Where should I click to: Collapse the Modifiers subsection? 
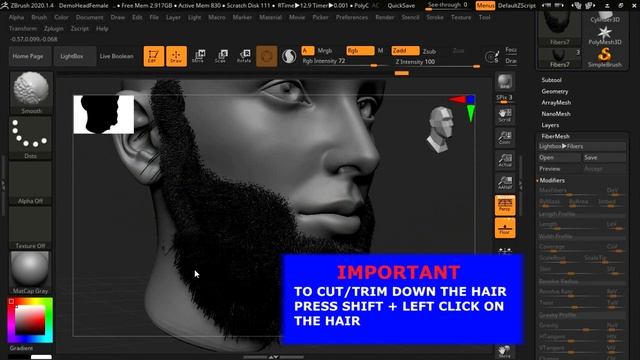pyautogui.click(x=552, y=180)
